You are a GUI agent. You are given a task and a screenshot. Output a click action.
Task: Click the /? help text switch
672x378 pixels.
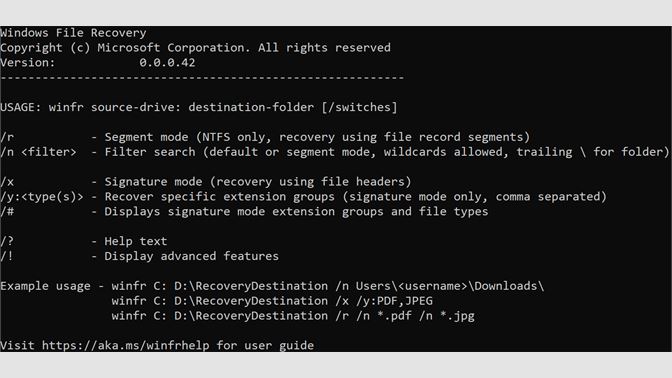(7, 241)
